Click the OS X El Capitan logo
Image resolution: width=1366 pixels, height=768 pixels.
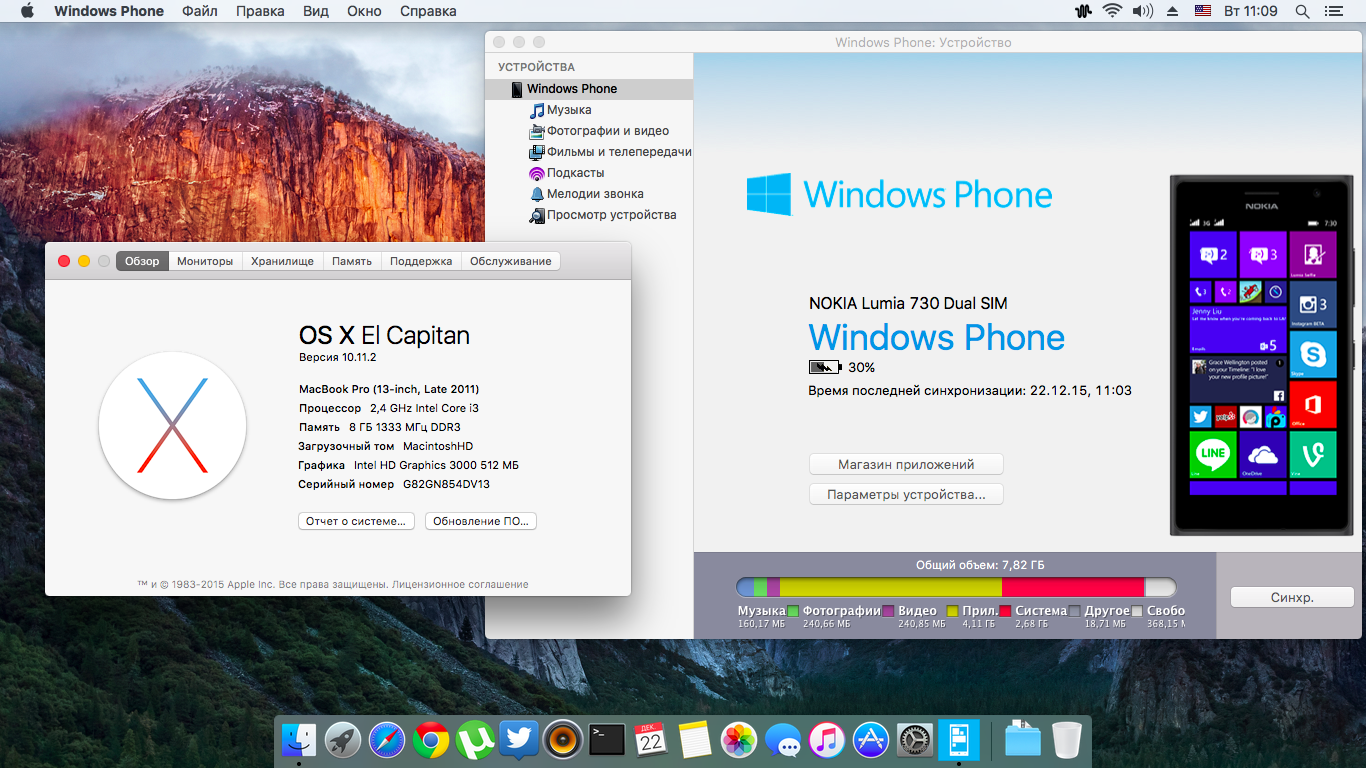(x=172, y=425)
